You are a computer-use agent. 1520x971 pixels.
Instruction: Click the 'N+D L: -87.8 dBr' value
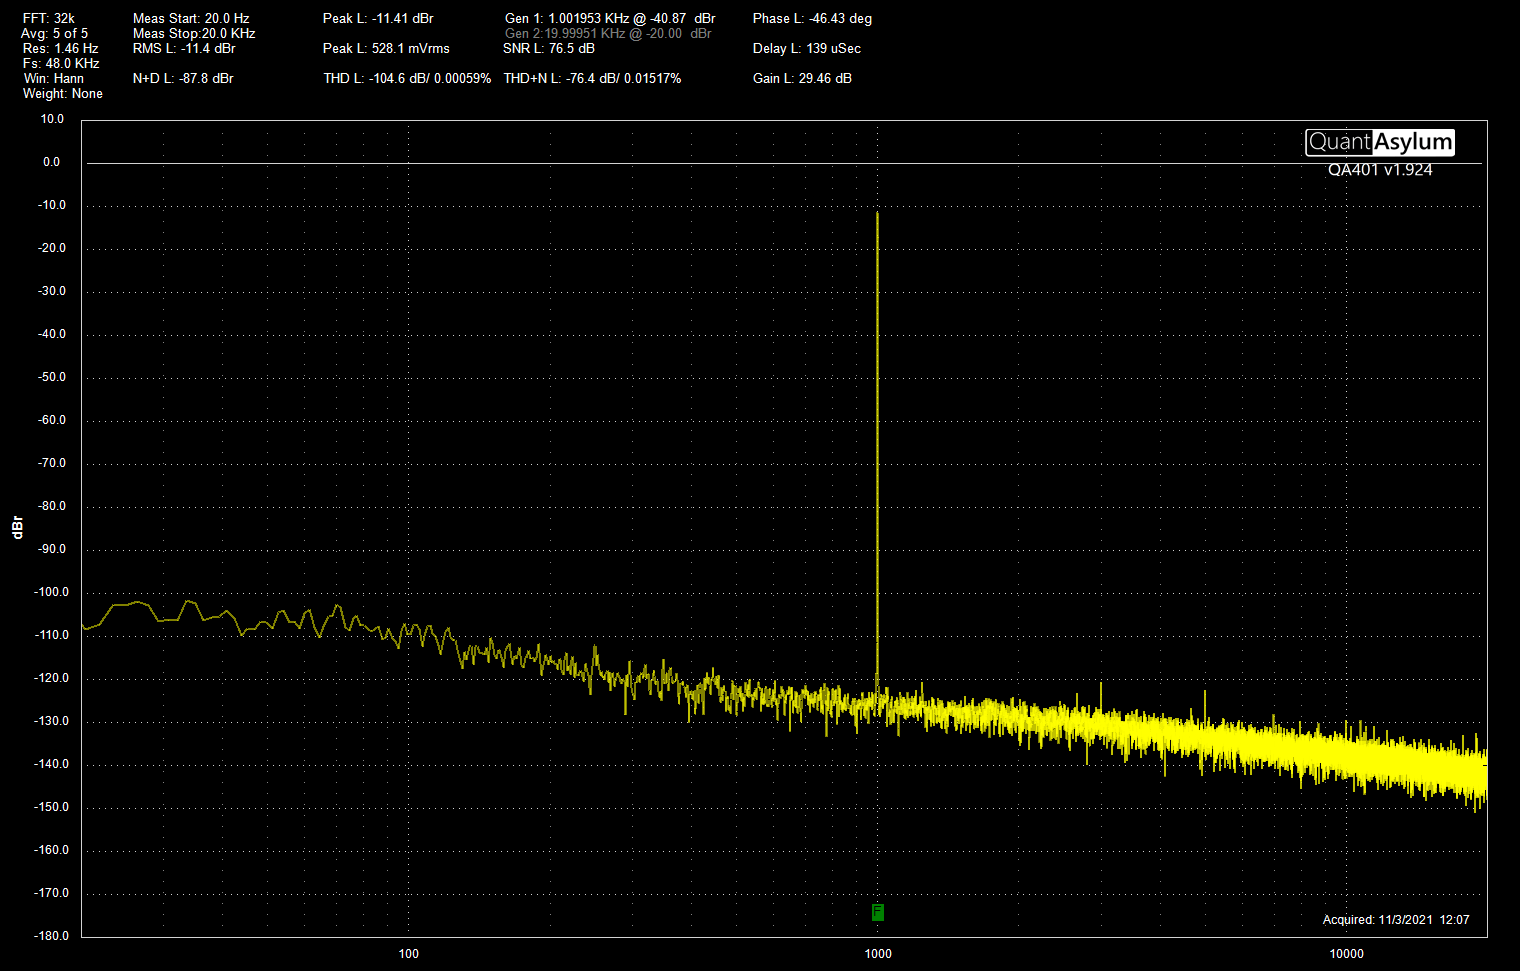(183, 78)
